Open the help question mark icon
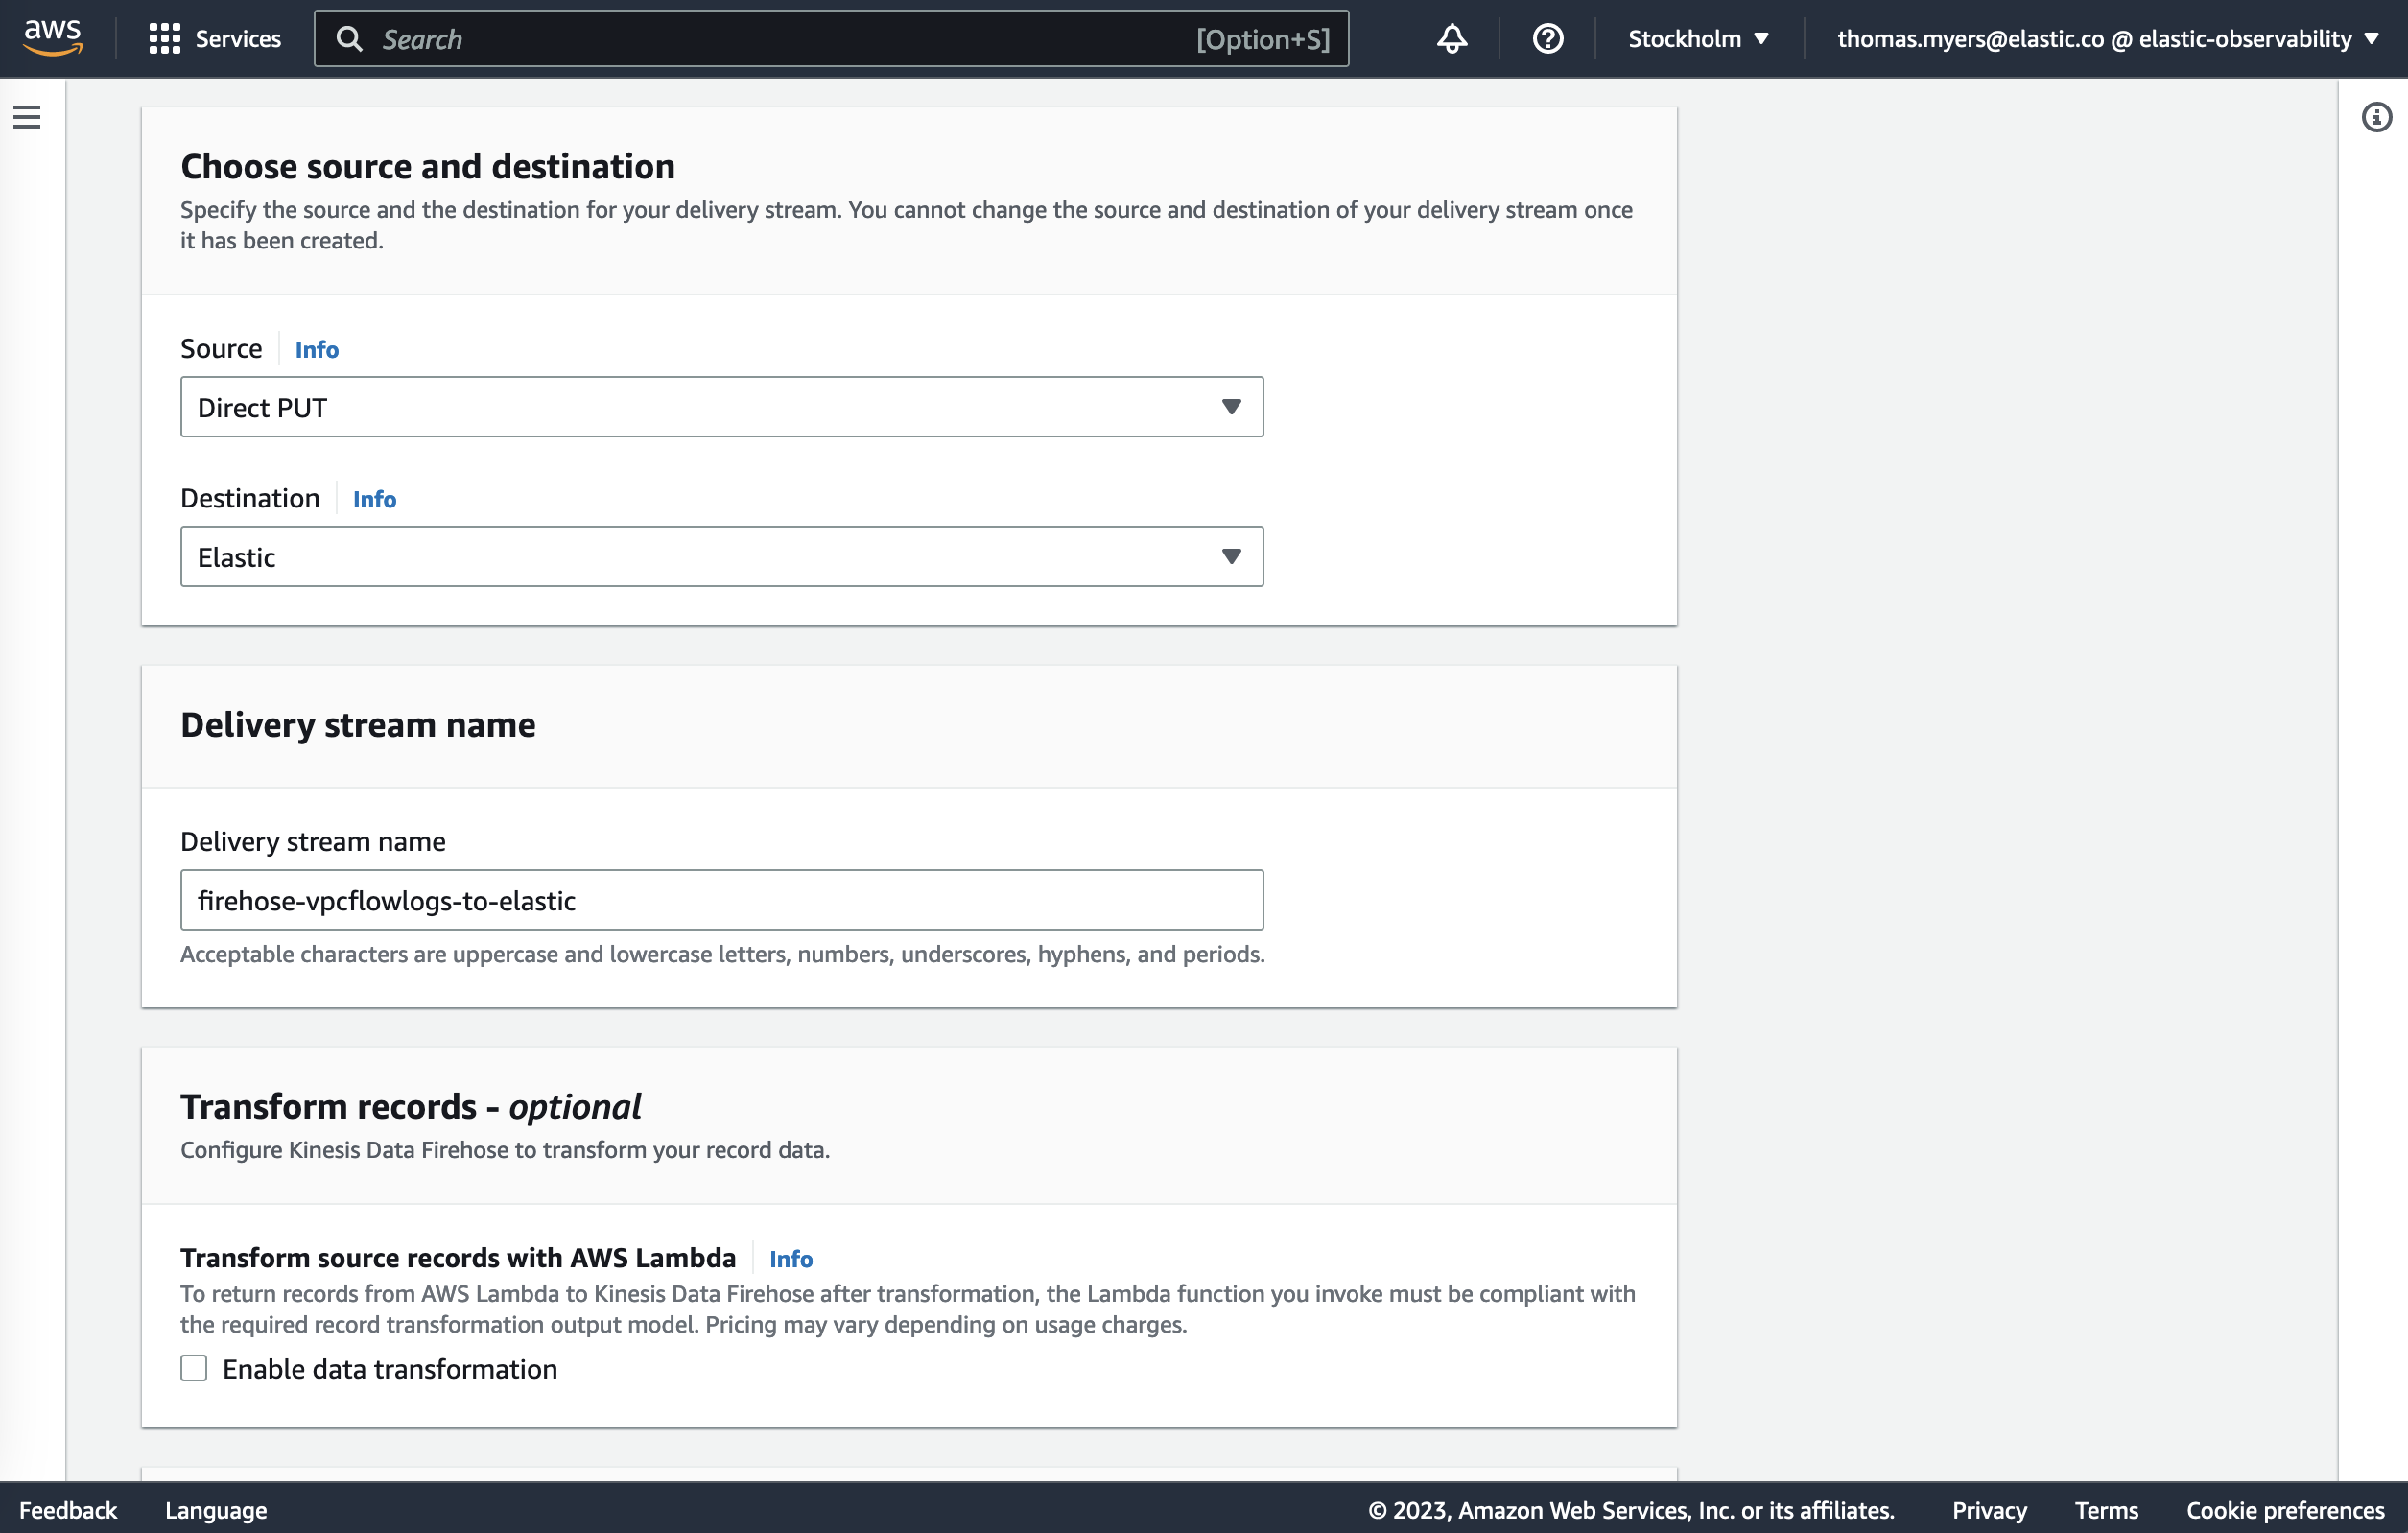 point(1546,38)
